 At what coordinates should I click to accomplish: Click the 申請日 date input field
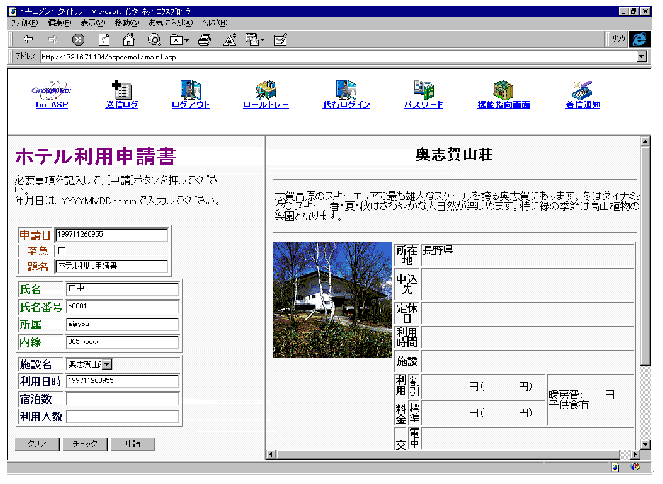pyautogui.click(x=111, y=235)
